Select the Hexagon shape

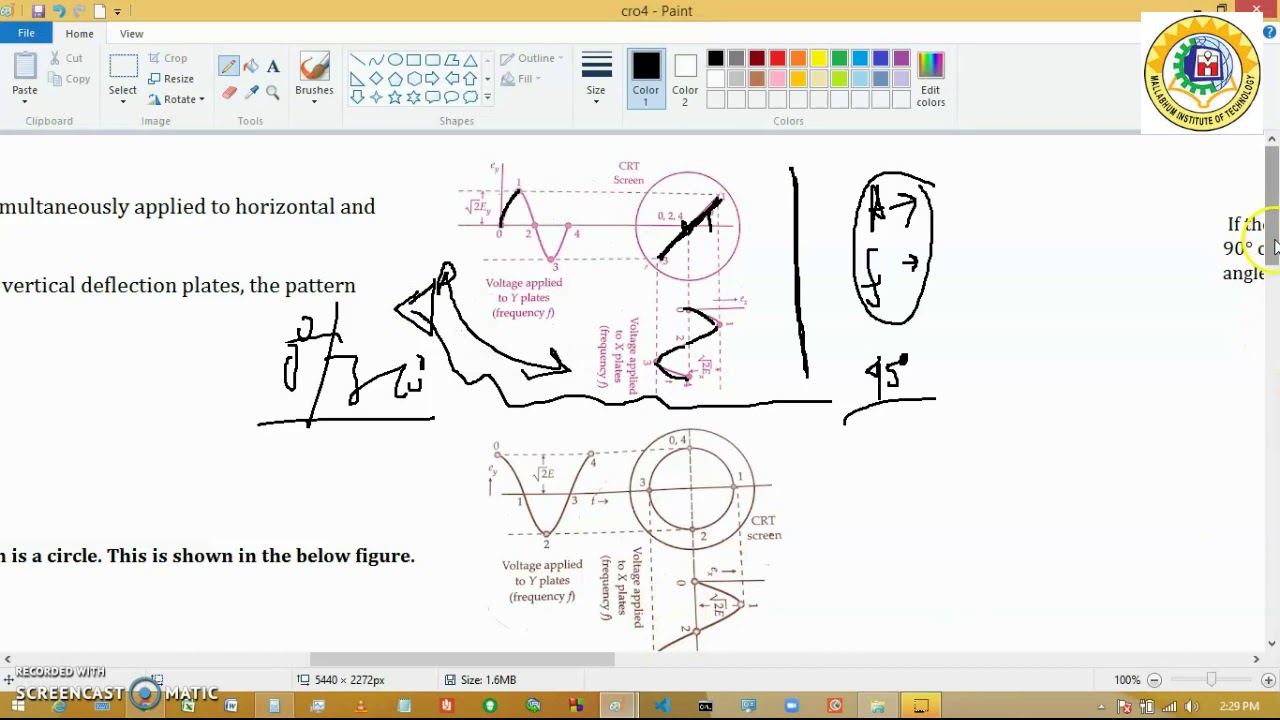coord(414,78)
